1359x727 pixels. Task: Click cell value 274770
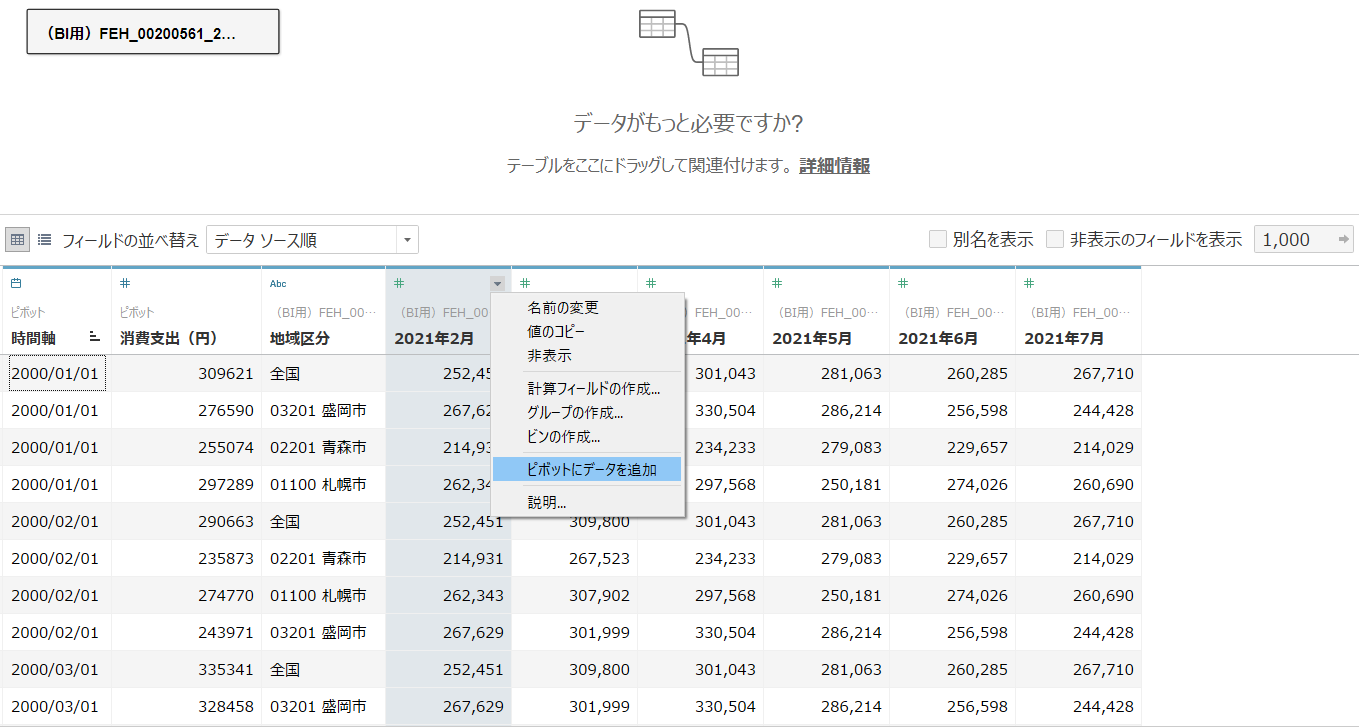point(225,596)
